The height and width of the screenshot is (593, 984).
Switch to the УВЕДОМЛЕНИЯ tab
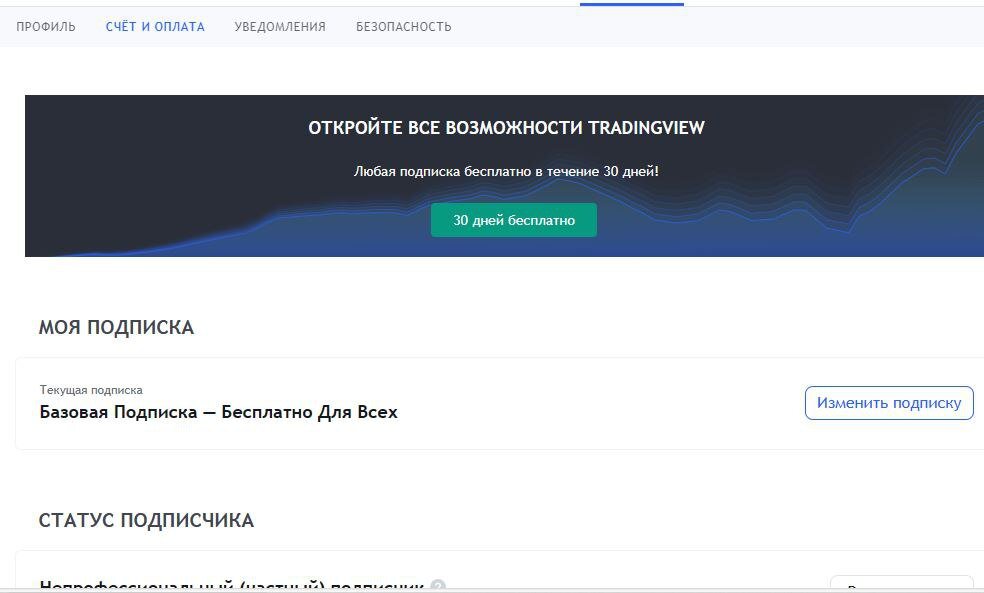[280, 26]
